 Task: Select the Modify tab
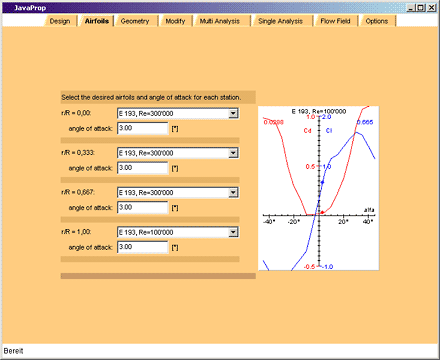(x=175, y=21)
